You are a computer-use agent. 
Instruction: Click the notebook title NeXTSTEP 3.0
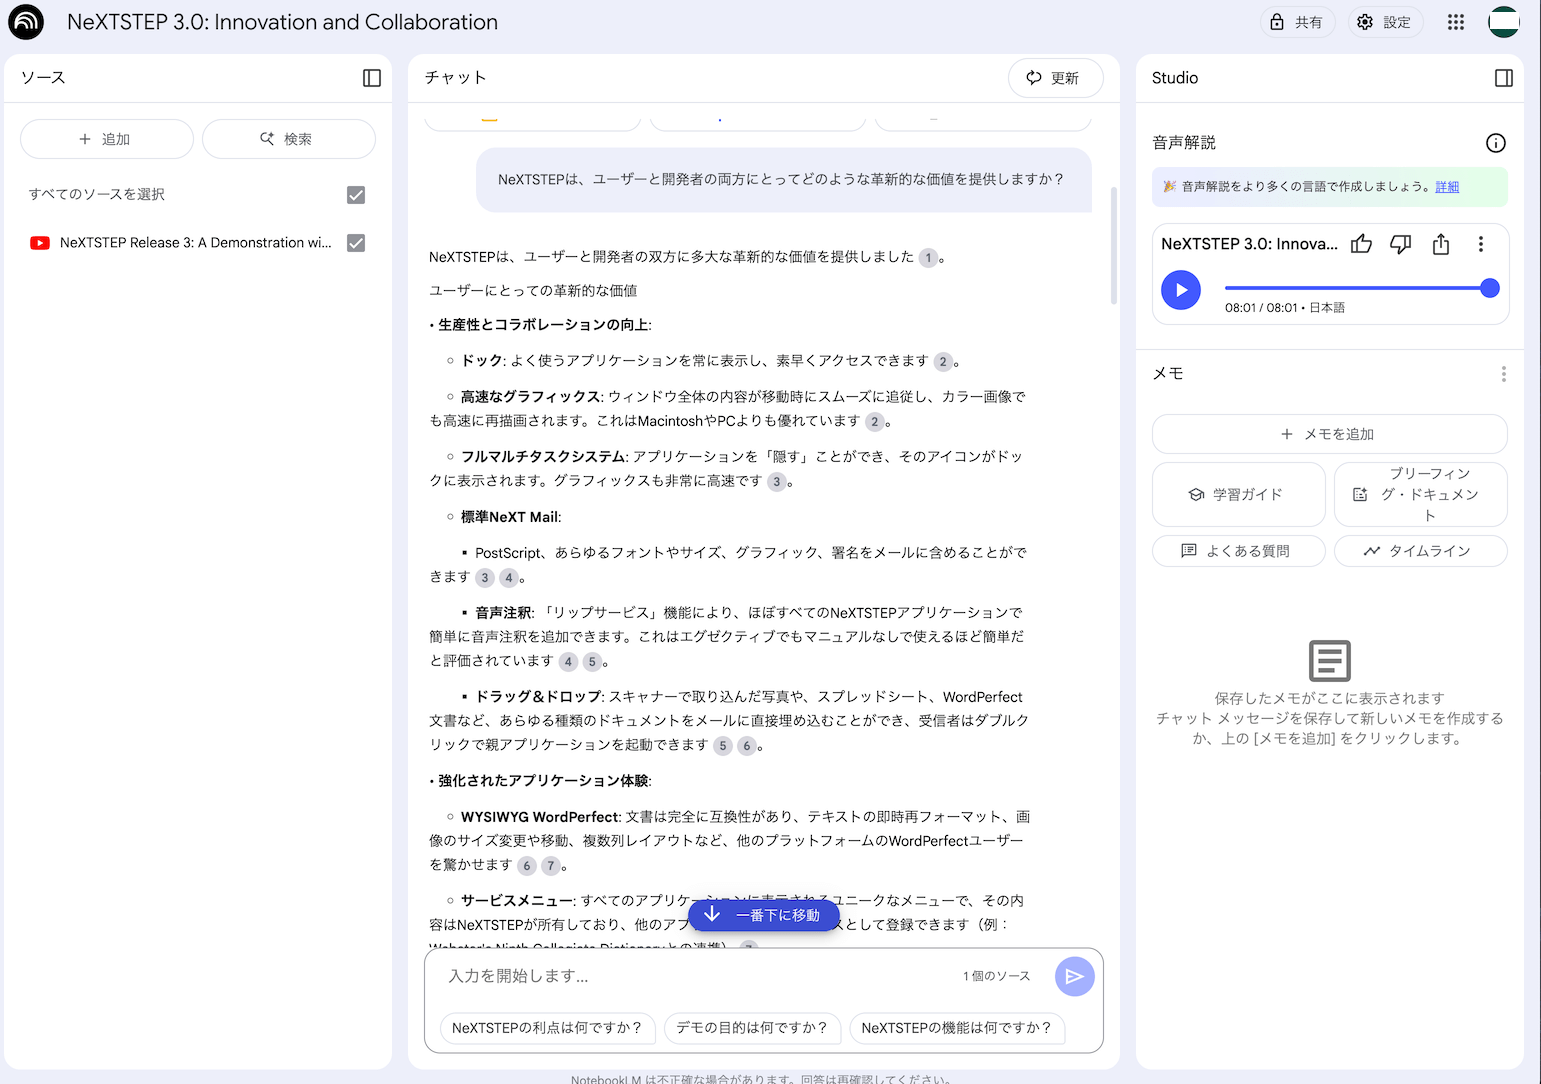(x=282, y=22)
